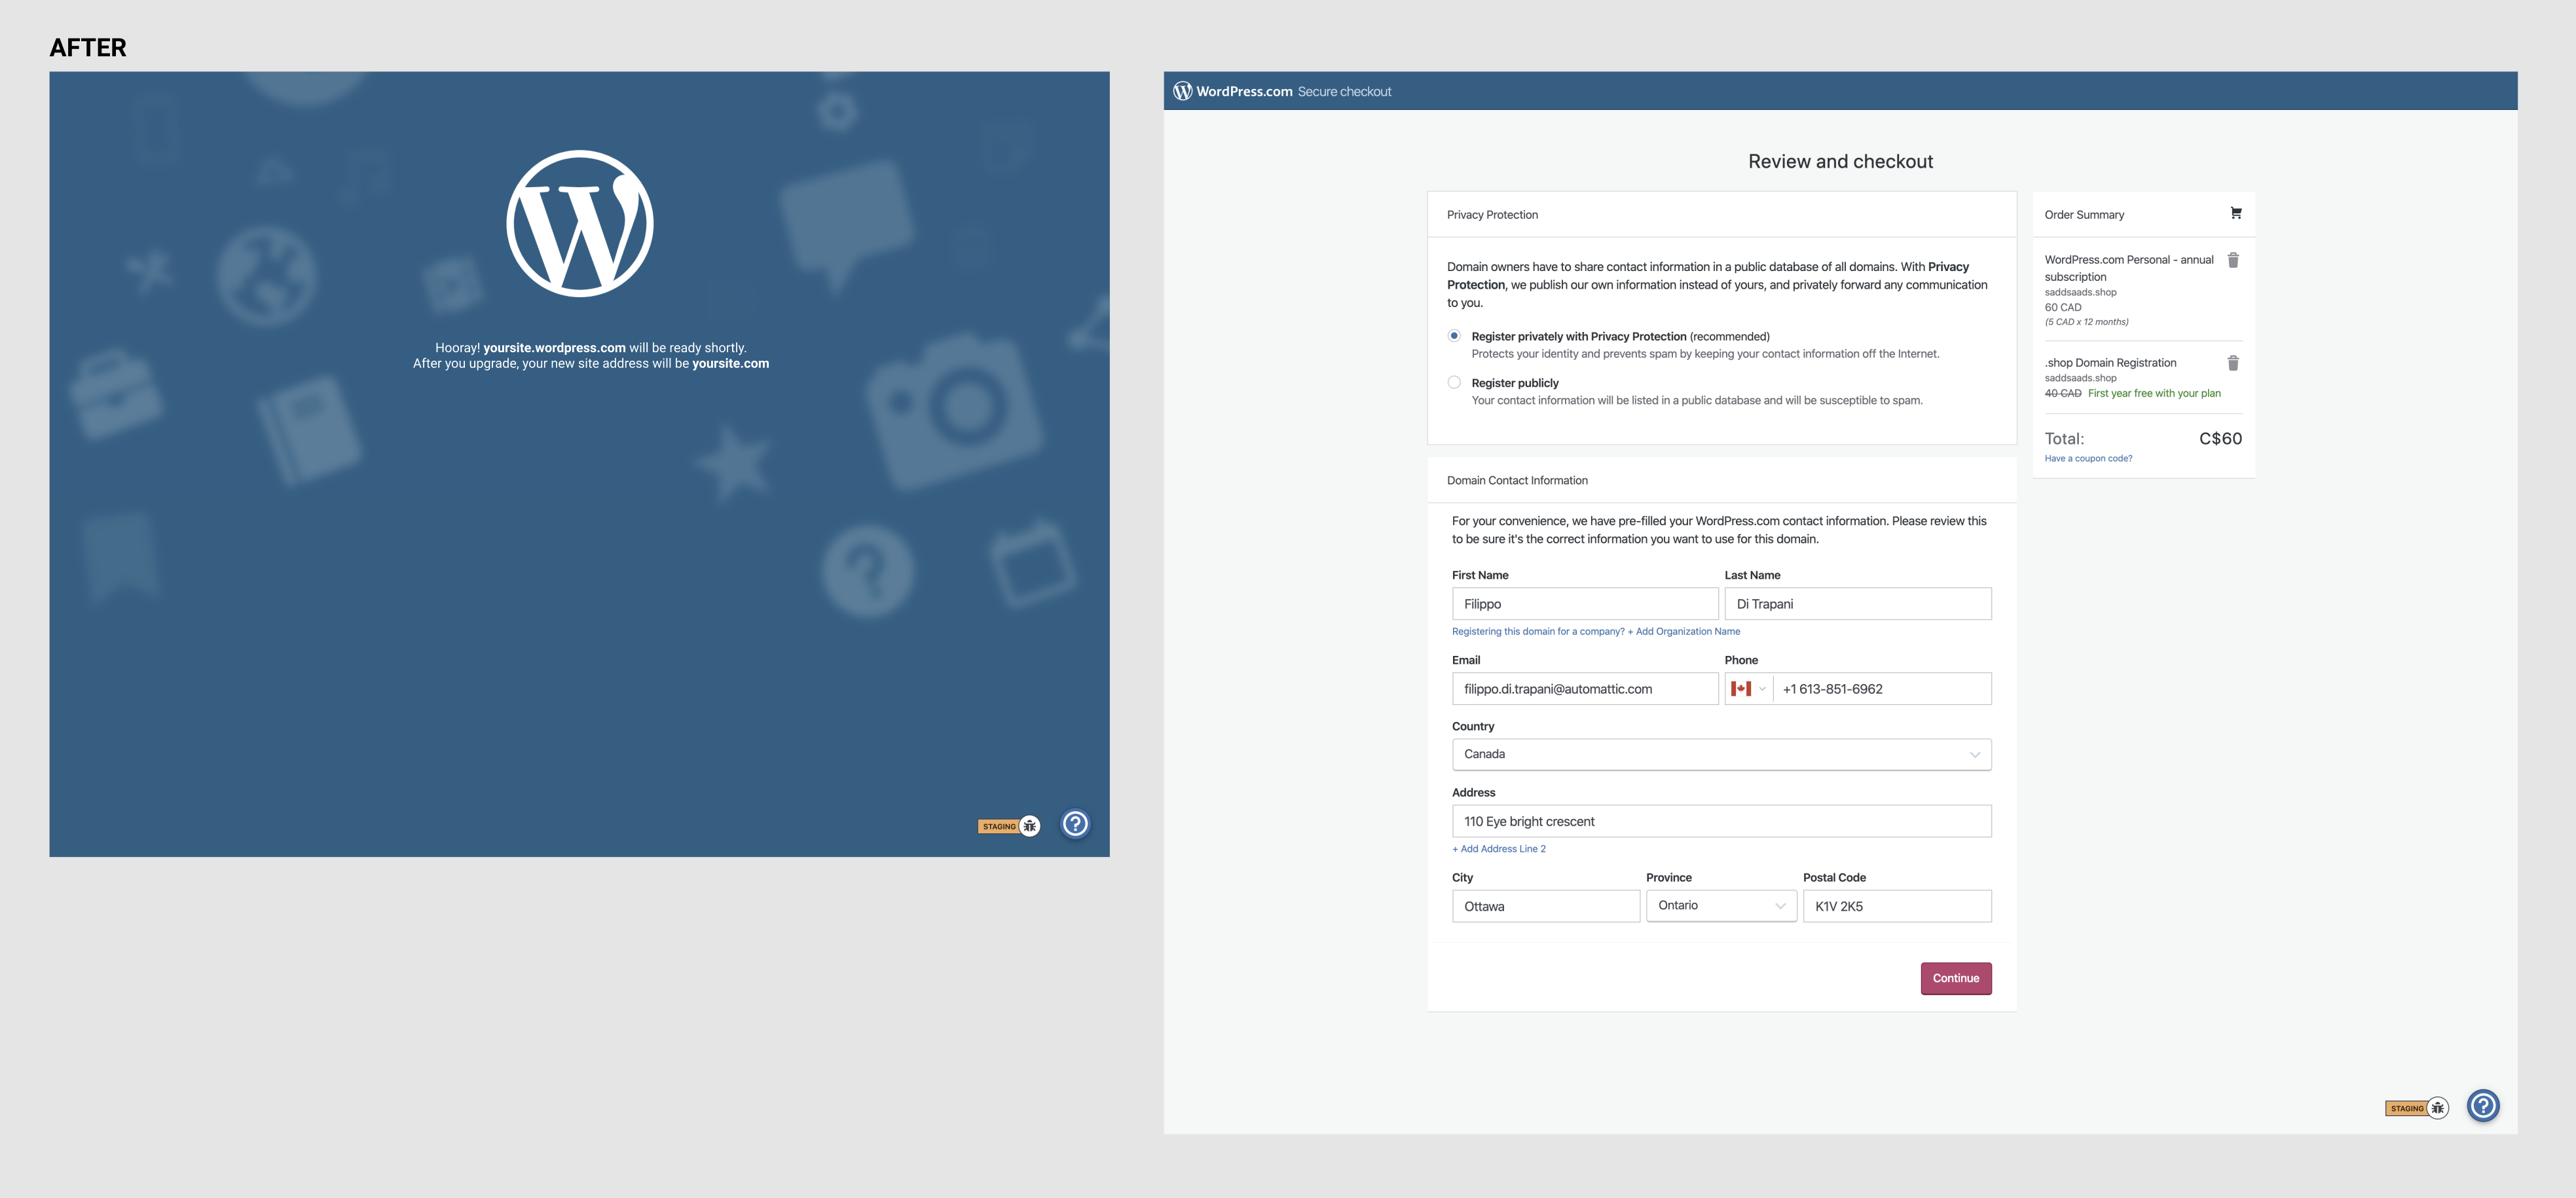Open help icon on the blue Hooray screen
Screen dimensions: 2576x1198
1075,823
